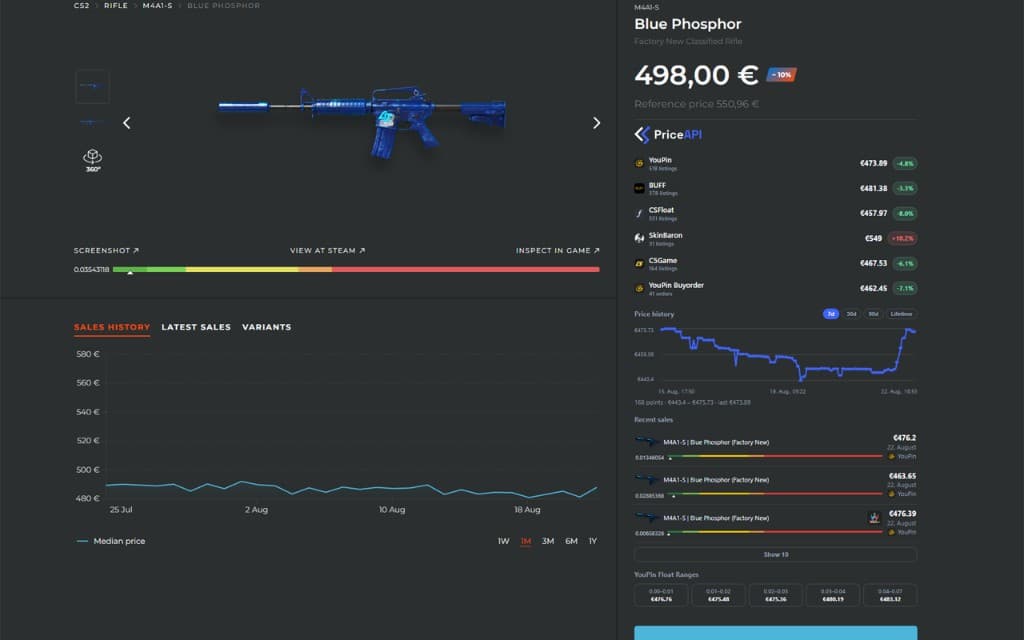Click the rifle icon on the €476.2 sale
The height and width of the screenshot is (640, 1024).
pyautogui.click(x=647, y=441)
